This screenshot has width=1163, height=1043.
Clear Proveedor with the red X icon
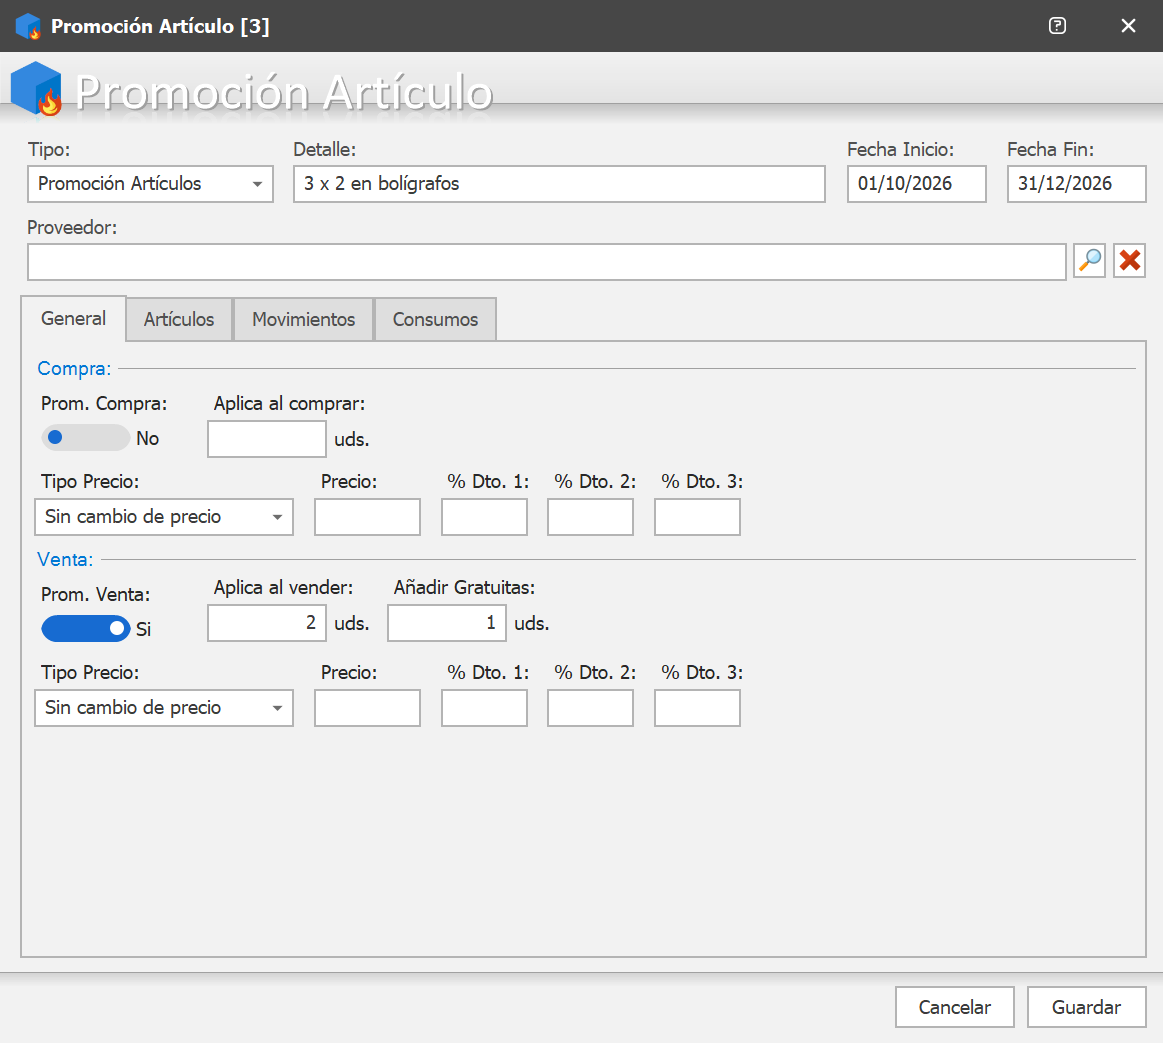pyautogui.click(x=1130, y=260)
